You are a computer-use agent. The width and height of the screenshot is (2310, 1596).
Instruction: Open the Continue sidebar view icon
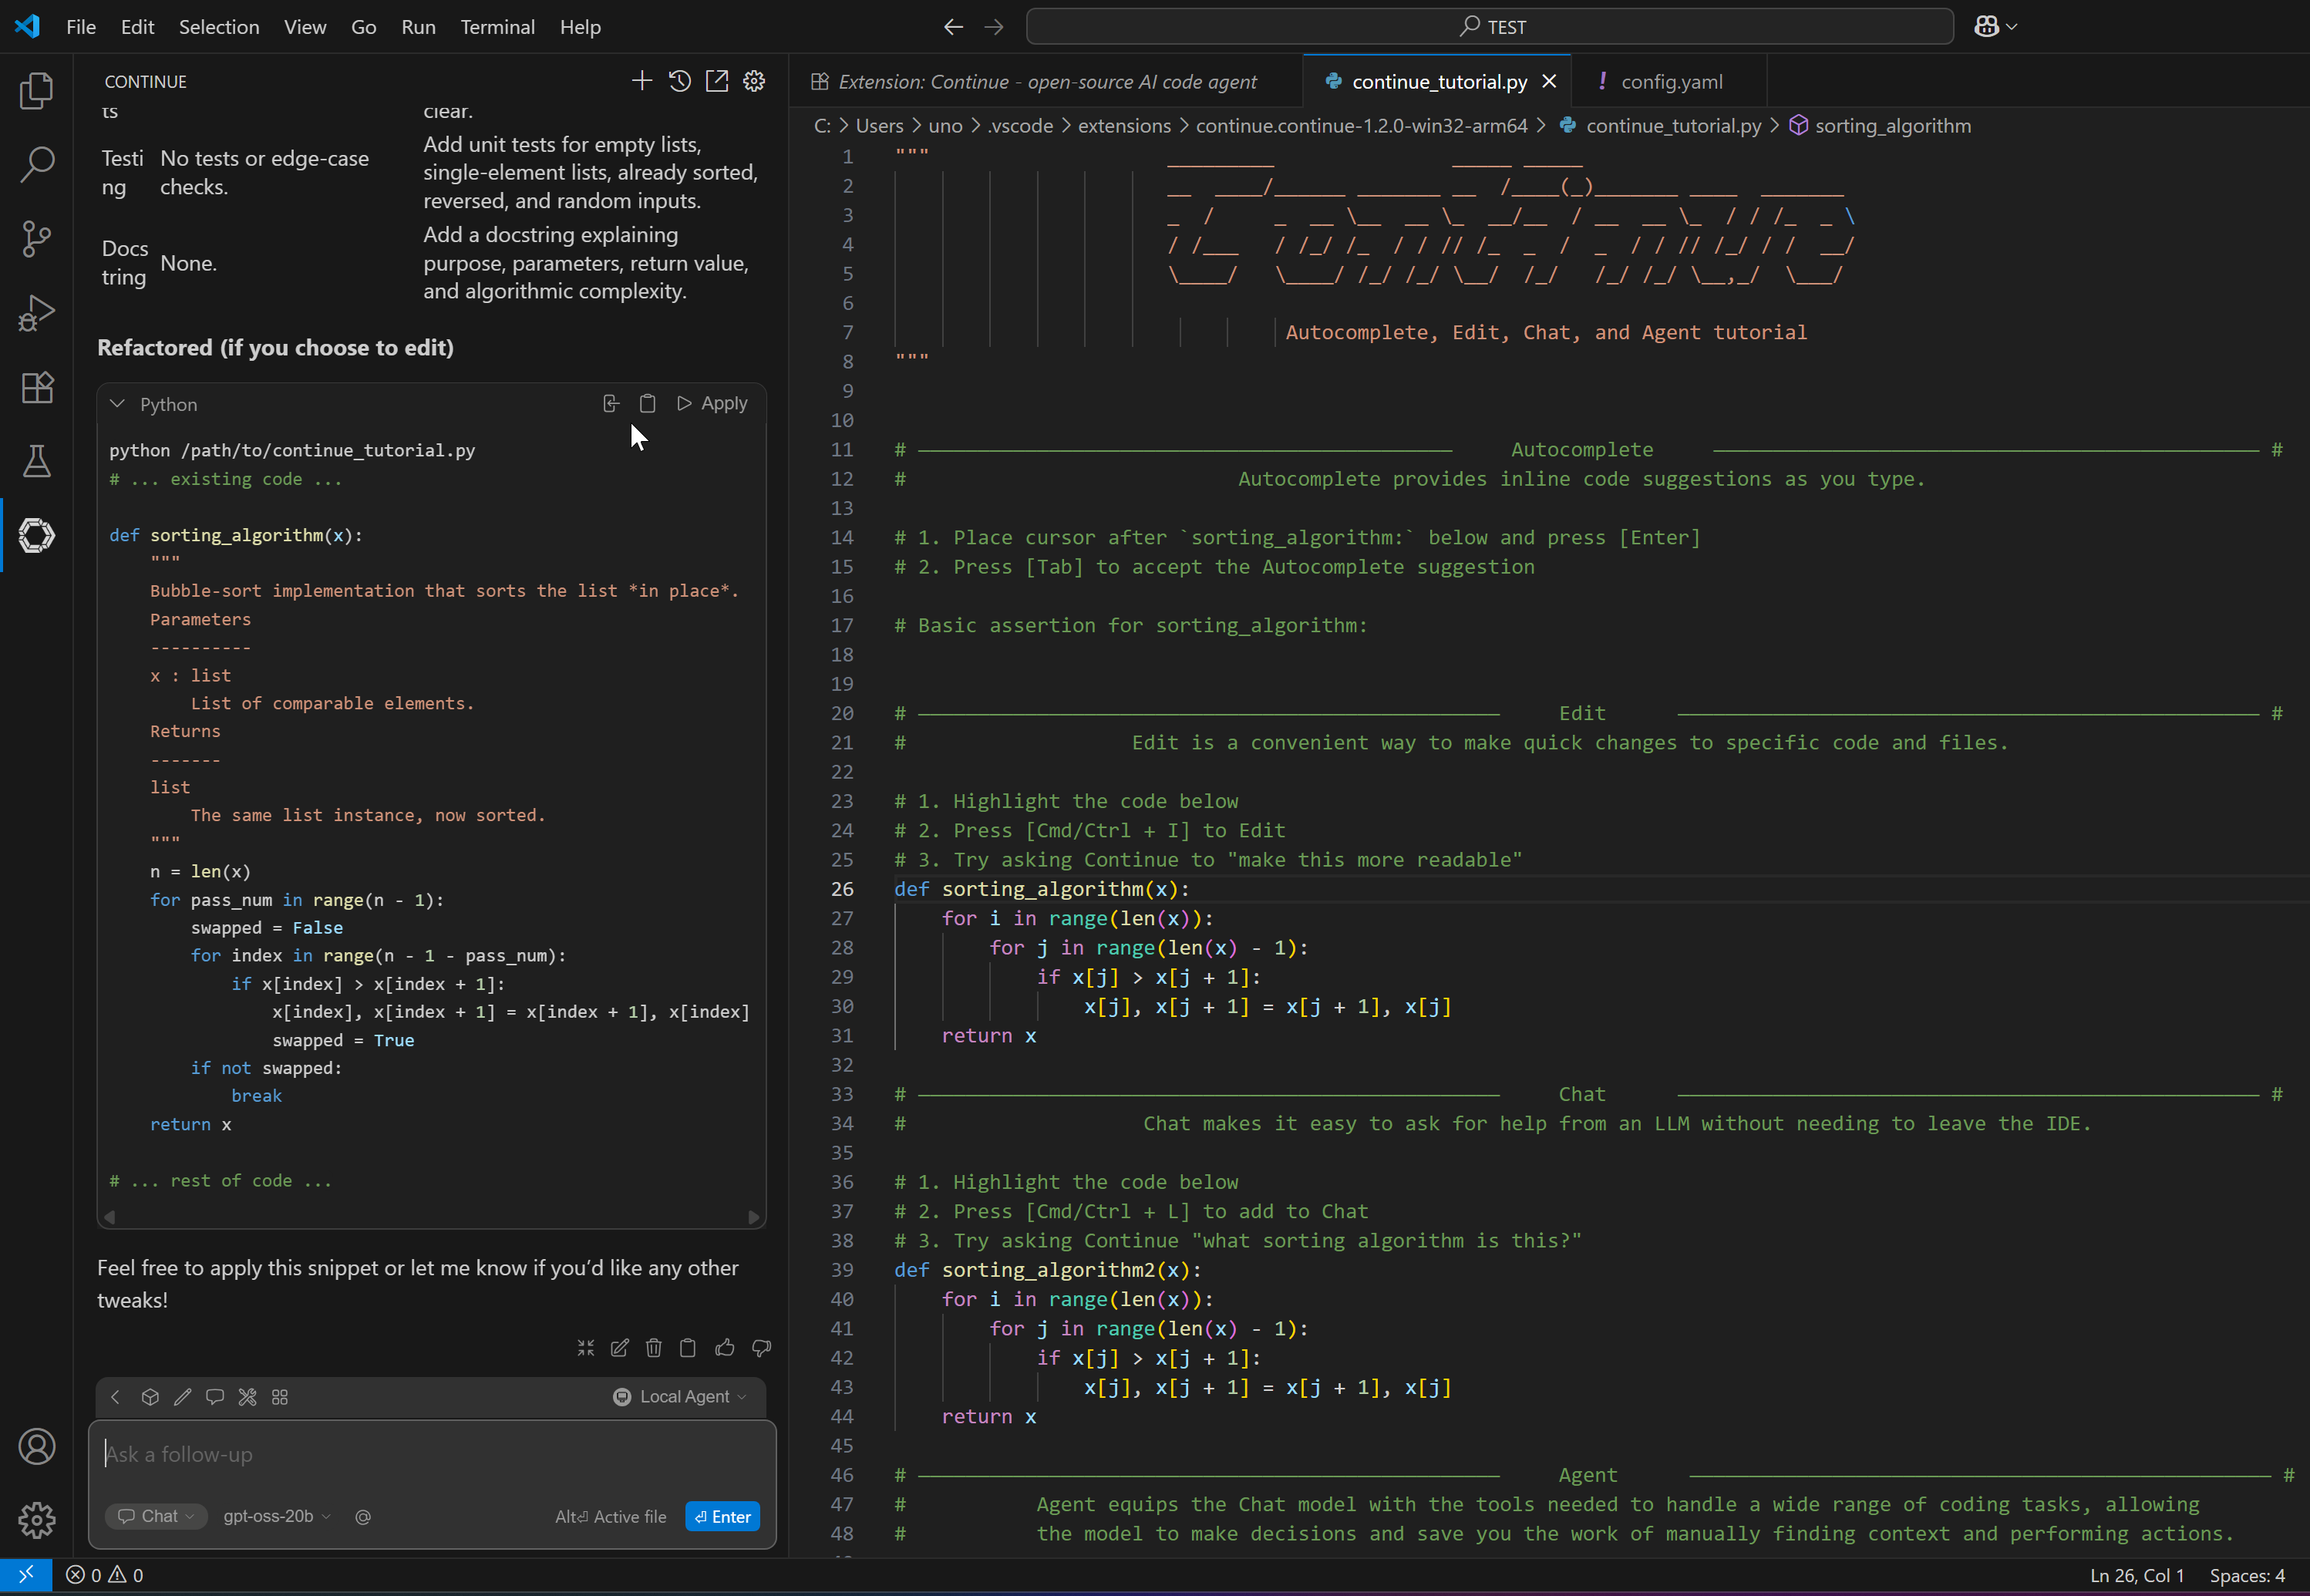(x=36, y=535)
